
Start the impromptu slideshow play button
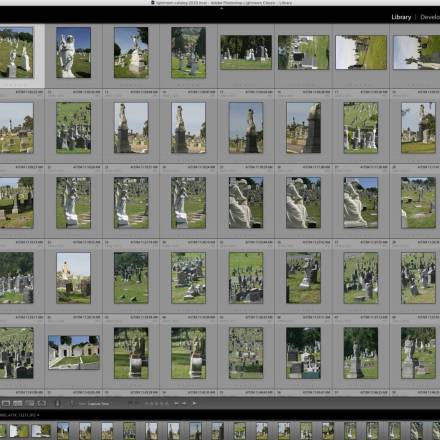pyautogui.click(x=194, y=403)
